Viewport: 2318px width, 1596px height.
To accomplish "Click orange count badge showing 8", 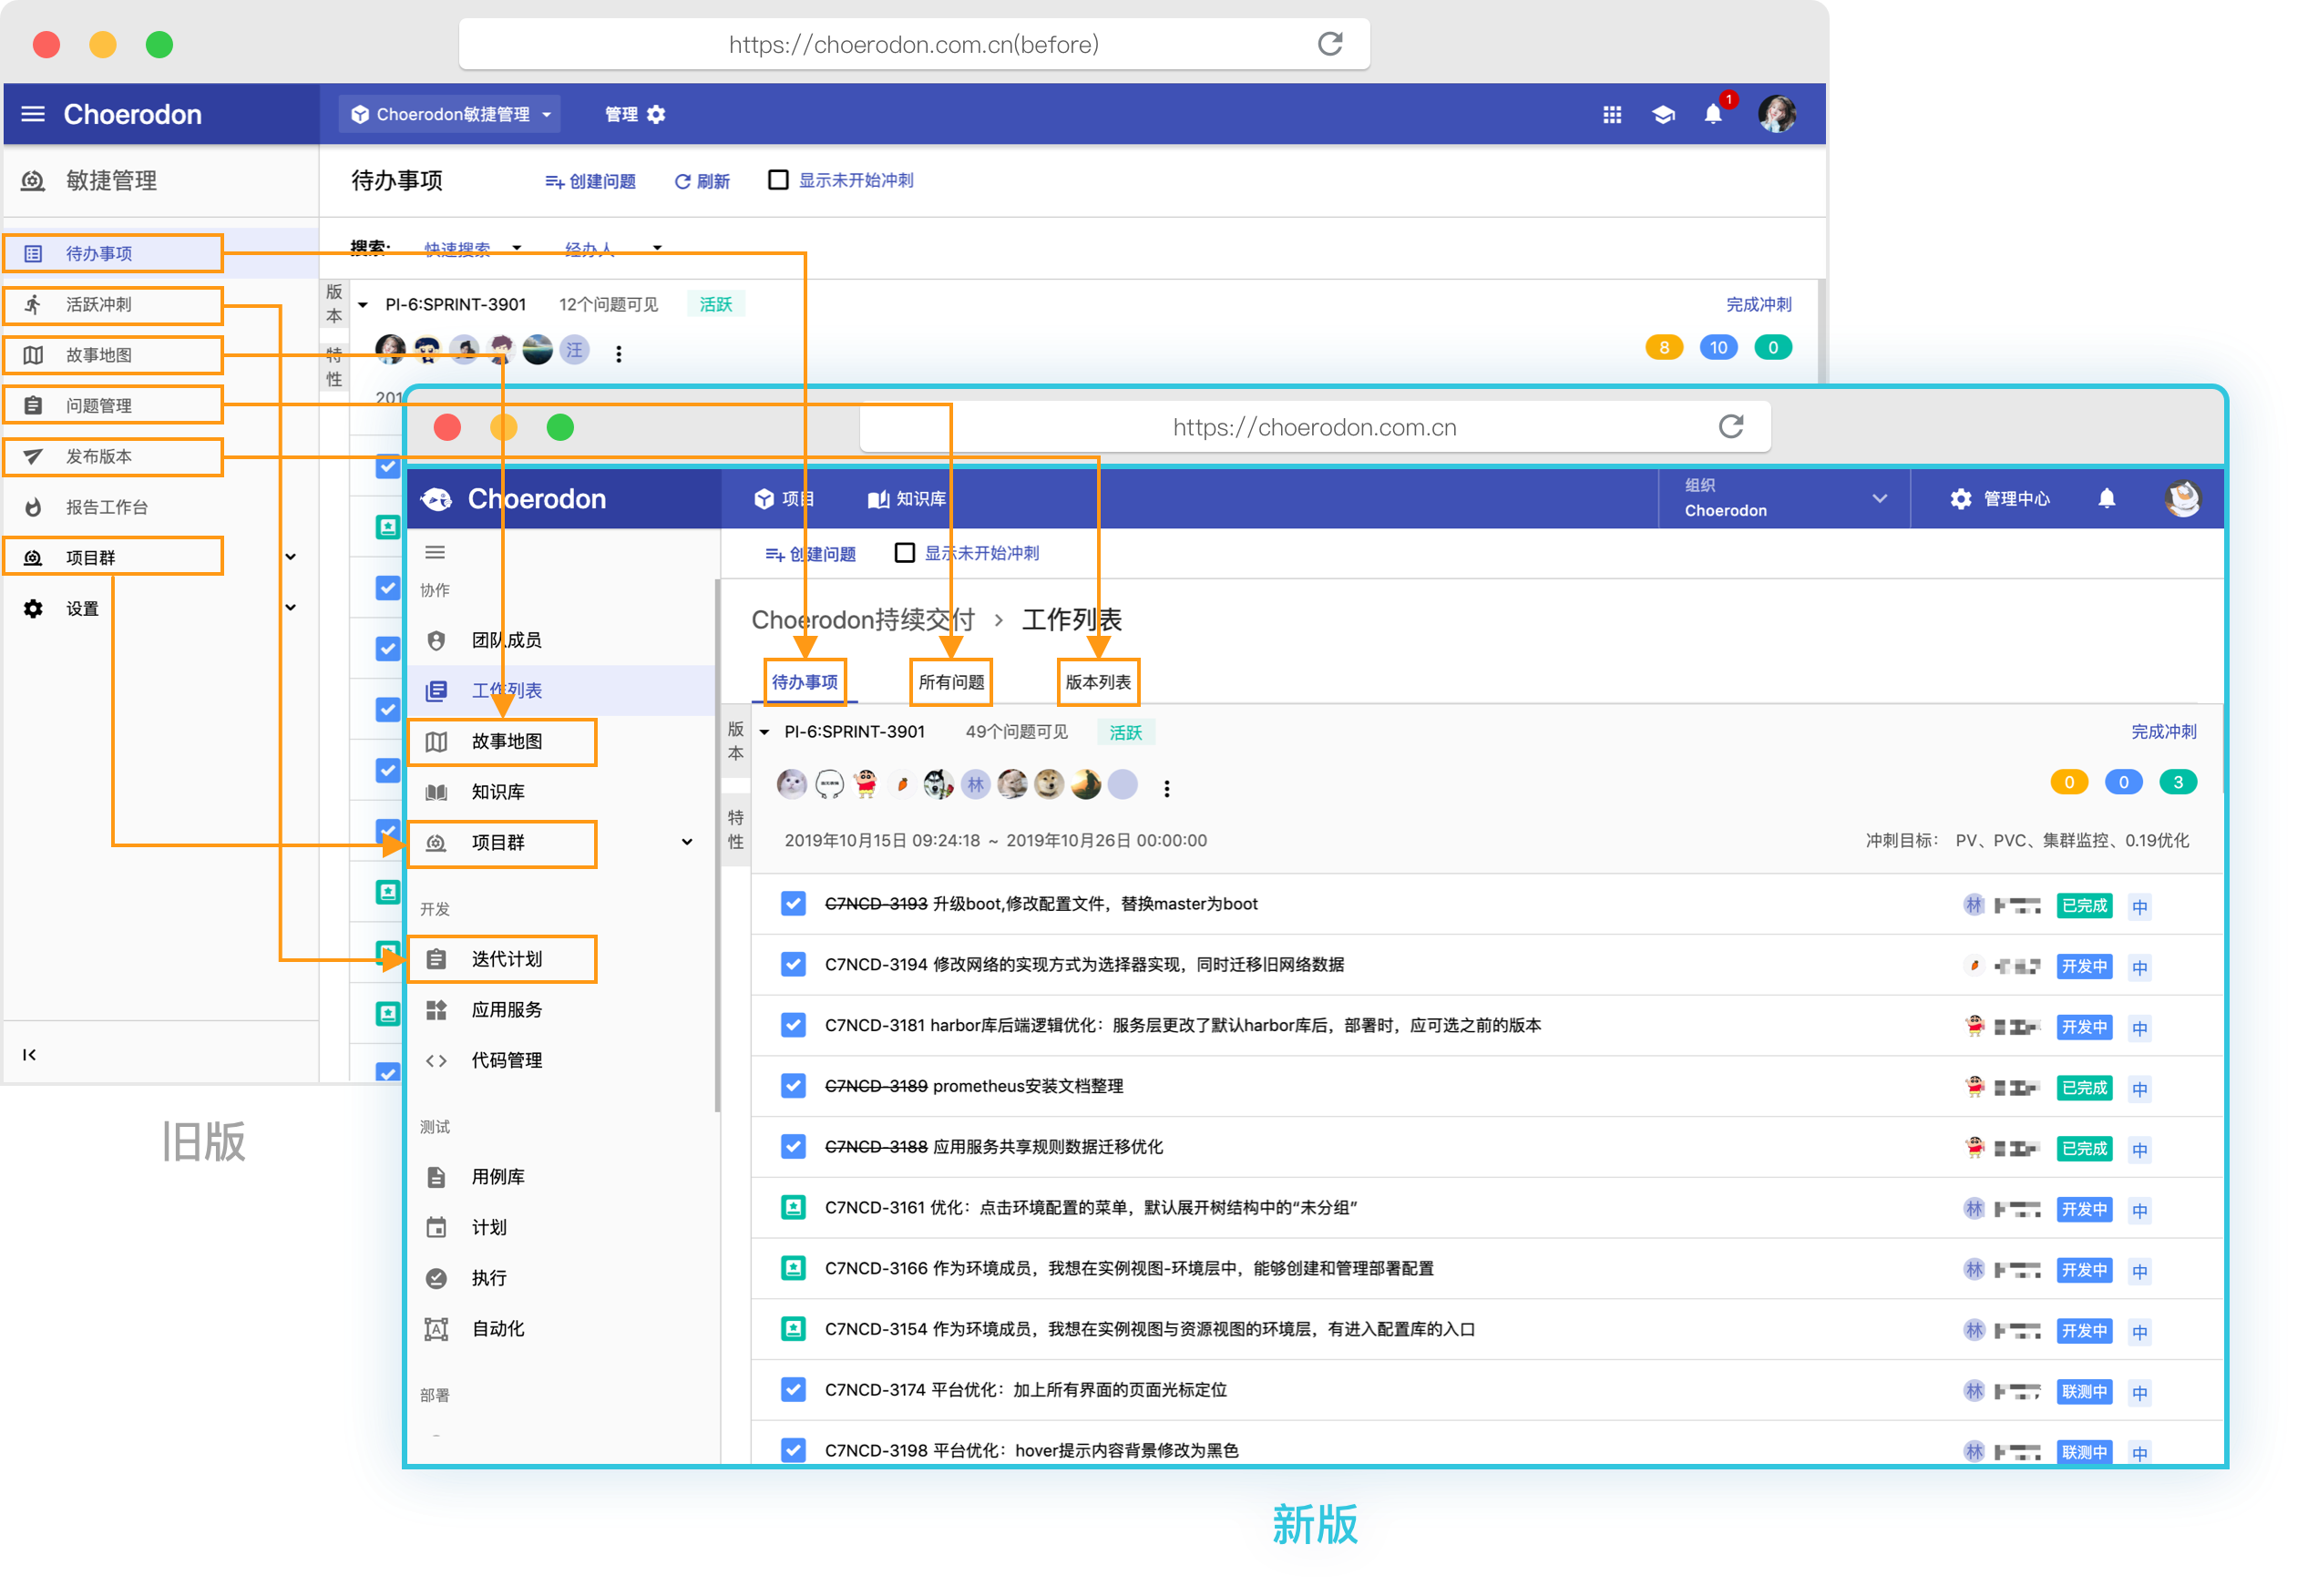I will point(1663,347).
